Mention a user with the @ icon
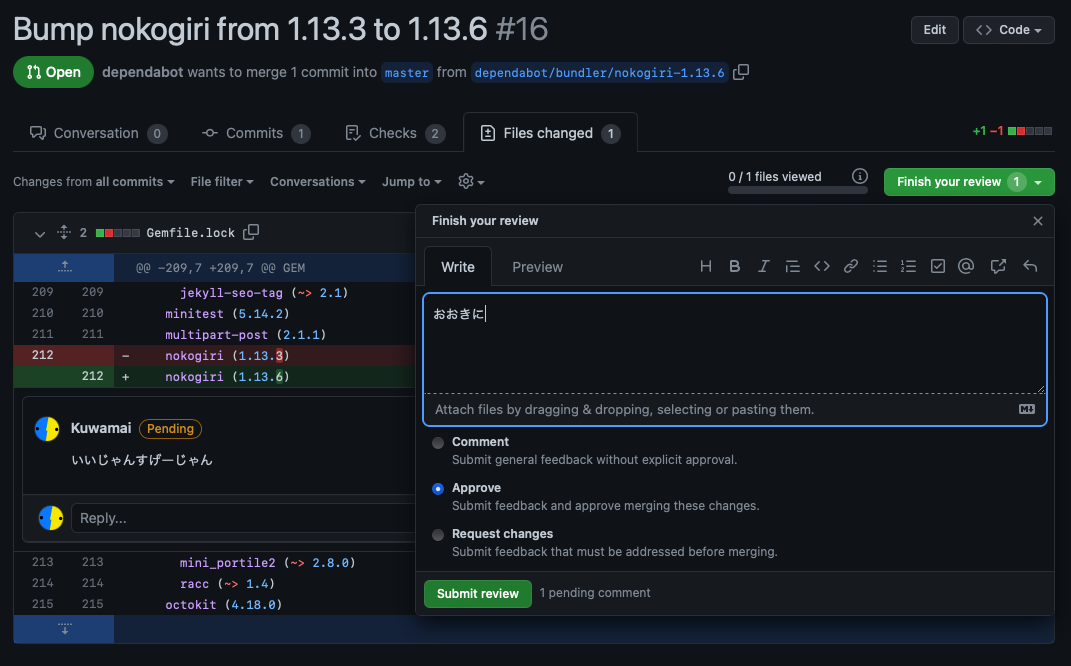Viewport: 1071px width, 666px height. pyautogui.click(x=966, y=266)
